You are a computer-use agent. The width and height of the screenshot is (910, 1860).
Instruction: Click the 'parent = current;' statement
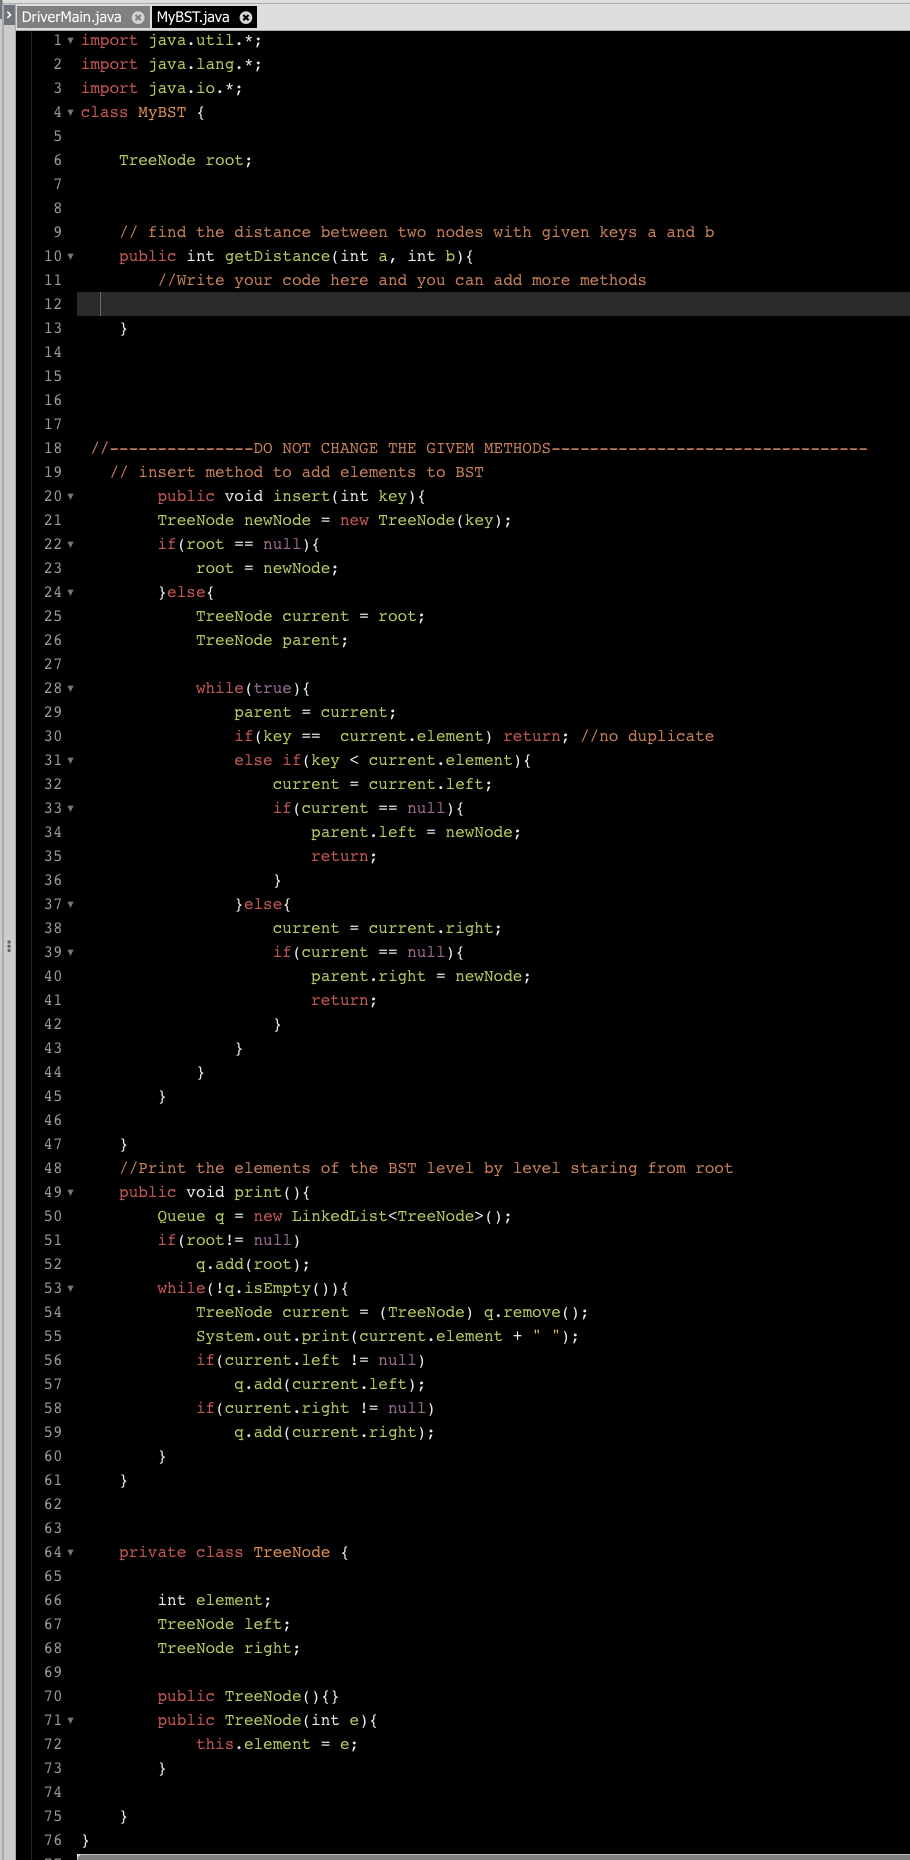tap(315, 712)
